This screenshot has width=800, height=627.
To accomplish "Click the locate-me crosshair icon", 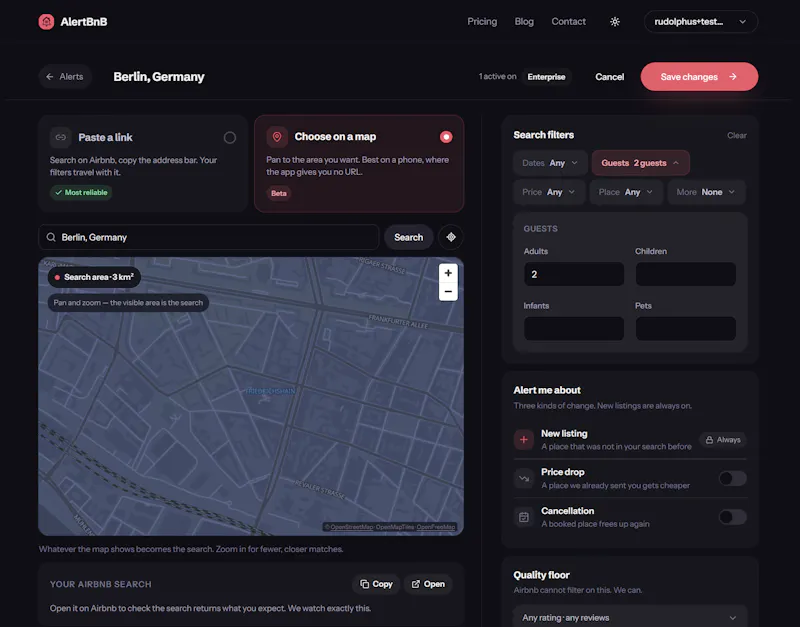I will [451, 237].
